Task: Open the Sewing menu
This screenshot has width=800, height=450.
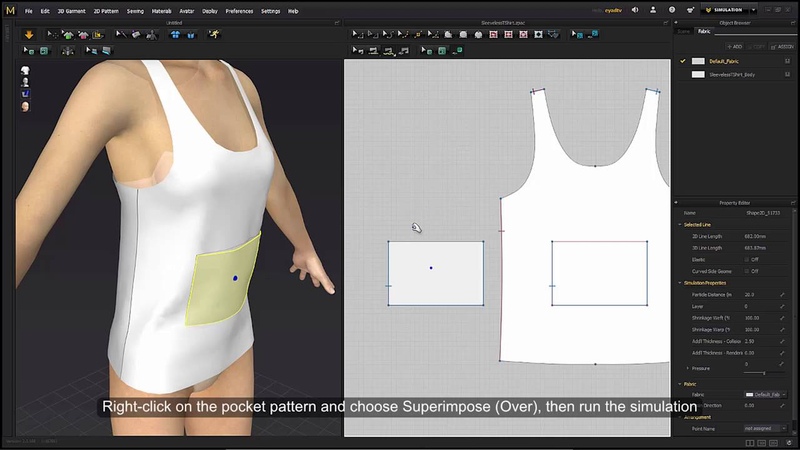Action: pos(135,11)
